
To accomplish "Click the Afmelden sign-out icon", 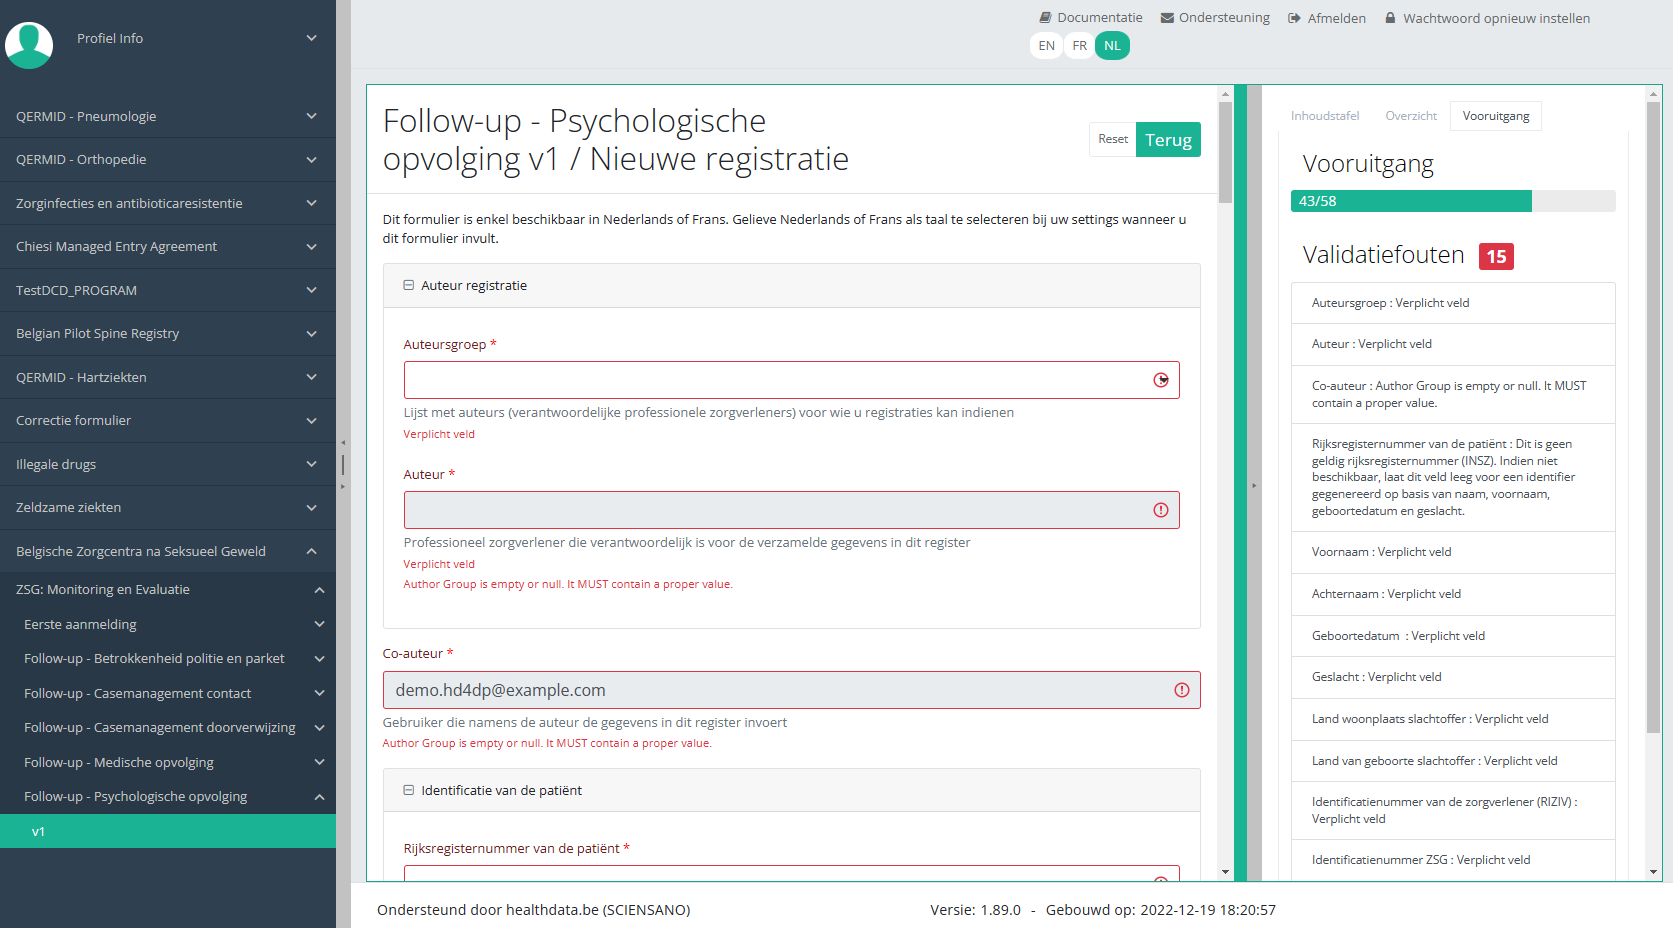I will 1294,18.
